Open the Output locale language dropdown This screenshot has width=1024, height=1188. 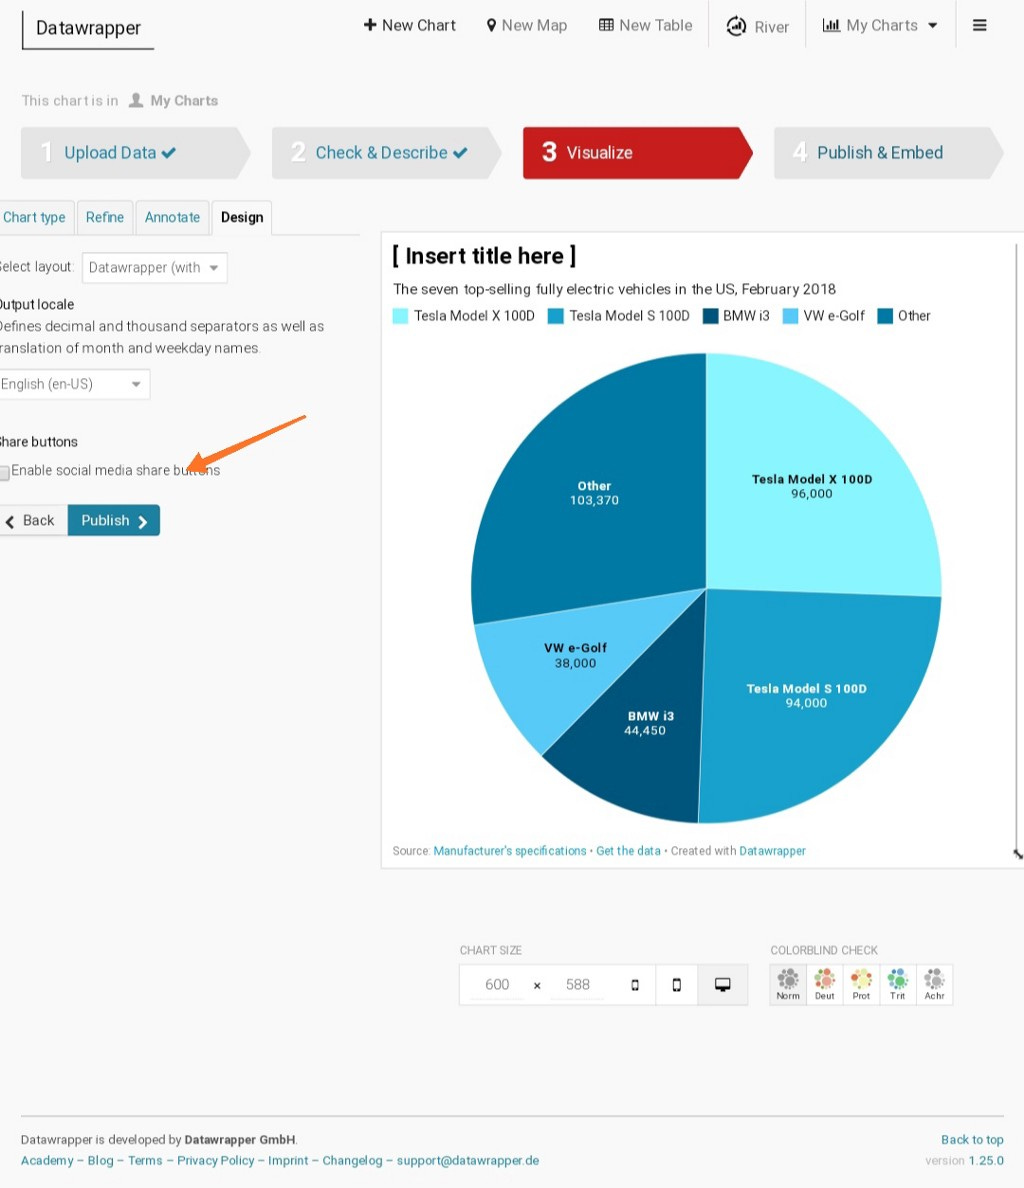(74, 383)
